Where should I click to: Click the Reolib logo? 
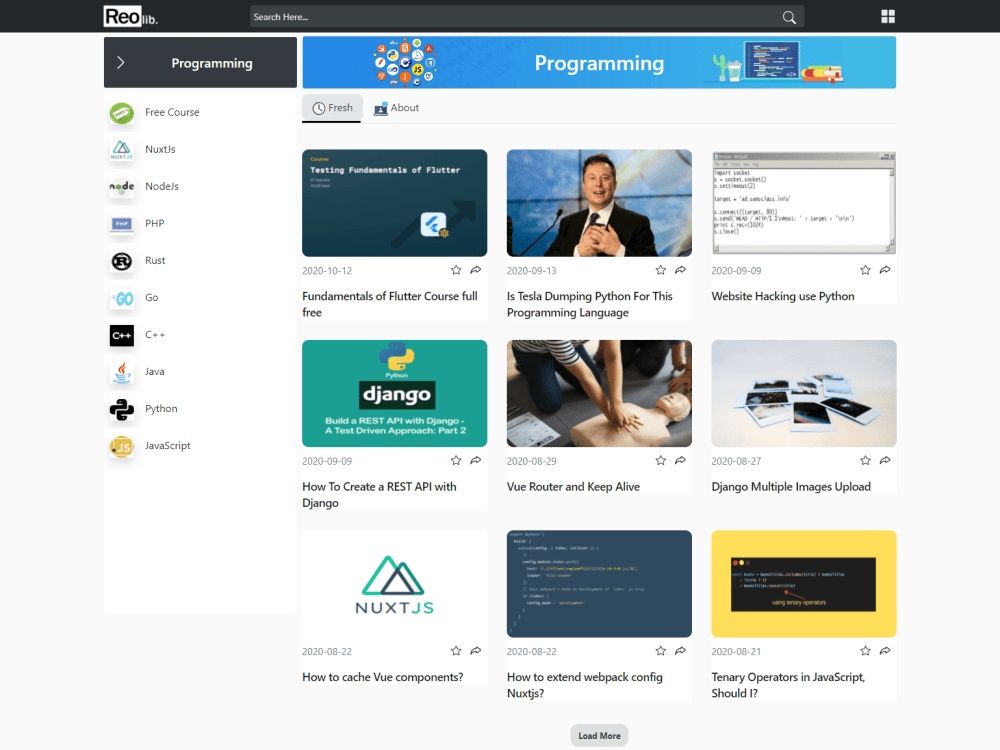point(131,17)
